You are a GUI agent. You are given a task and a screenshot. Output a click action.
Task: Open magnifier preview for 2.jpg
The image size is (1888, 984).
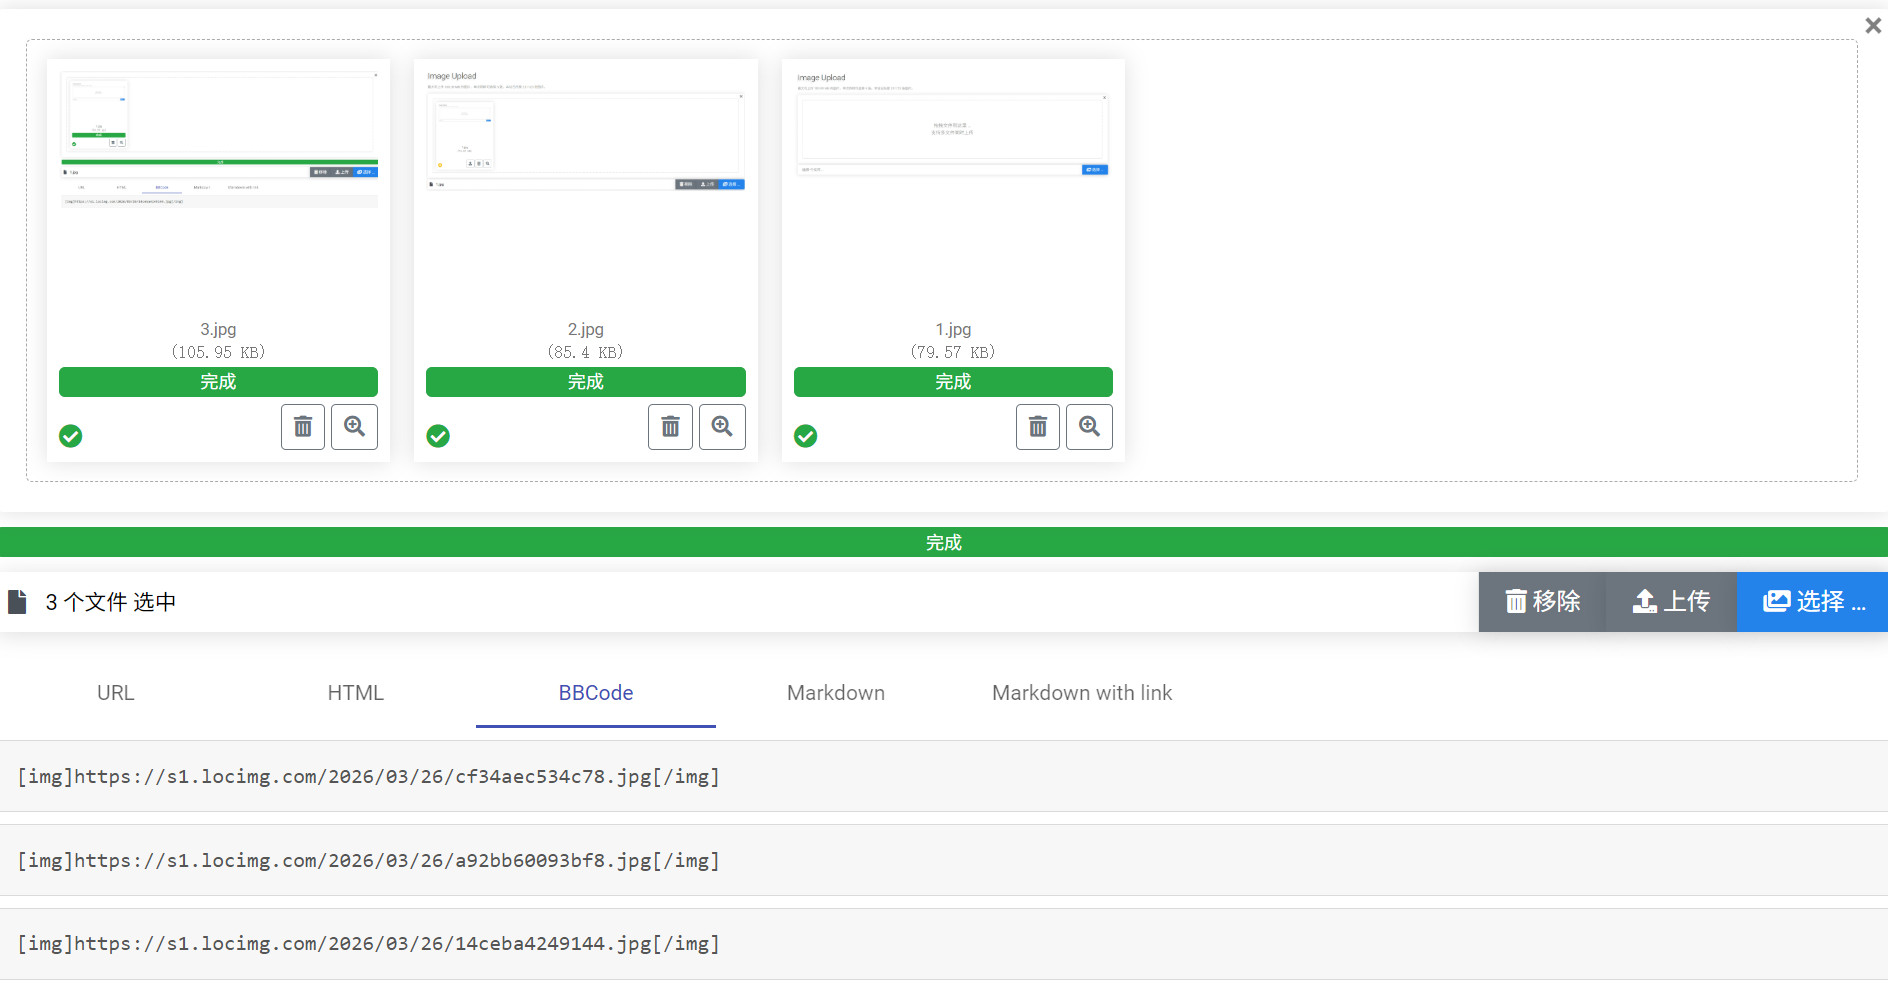point(722,427)
